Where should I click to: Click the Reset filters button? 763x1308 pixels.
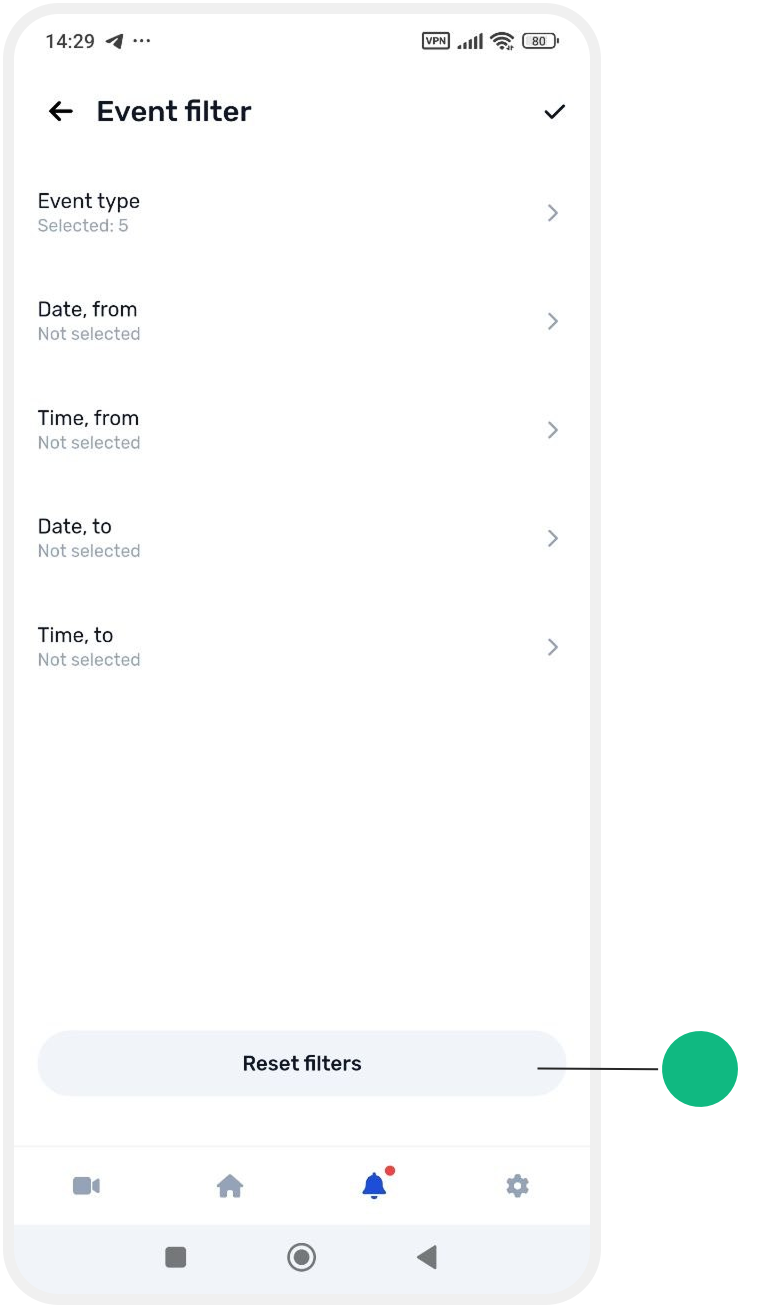tap(302, 1063)
